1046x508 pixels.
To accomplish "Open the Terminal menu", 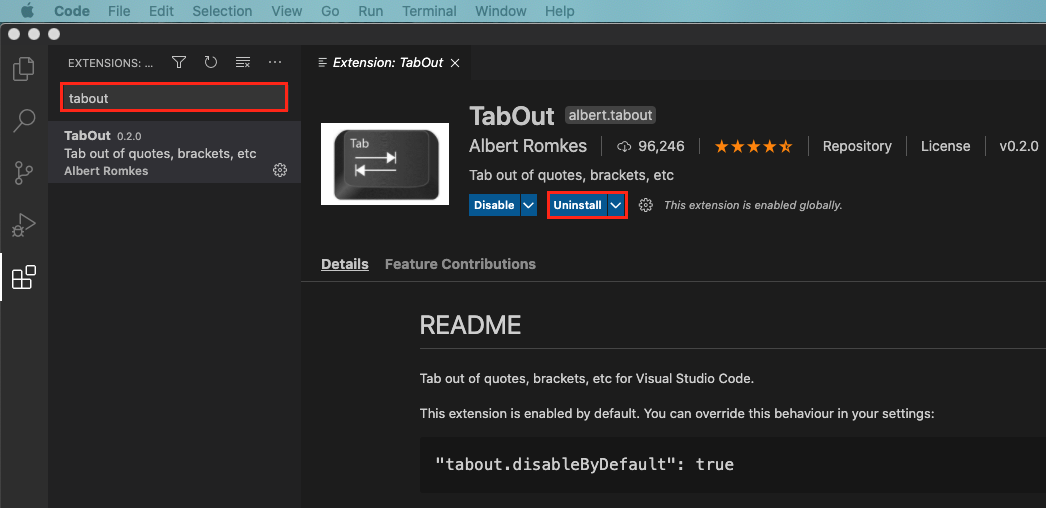I will point(430,11).
